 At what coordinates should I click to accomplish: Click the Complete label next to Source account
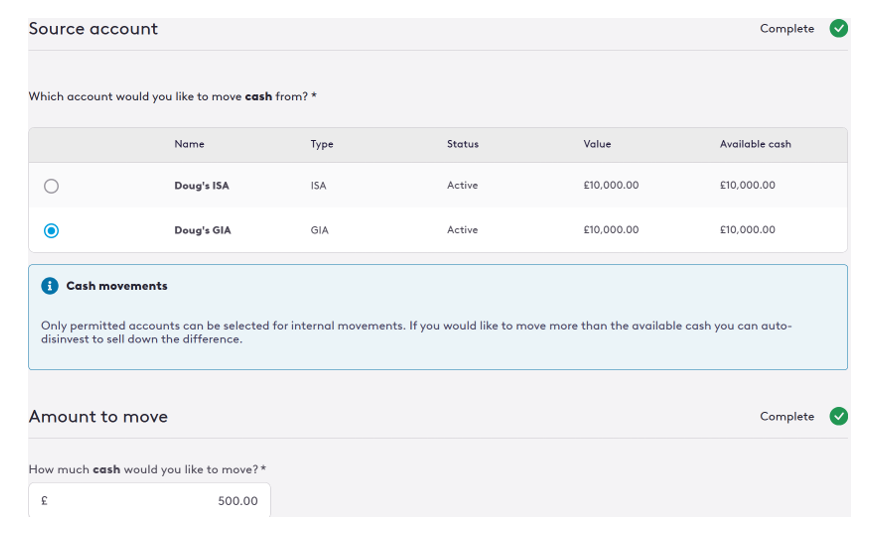tap(787, 29)
